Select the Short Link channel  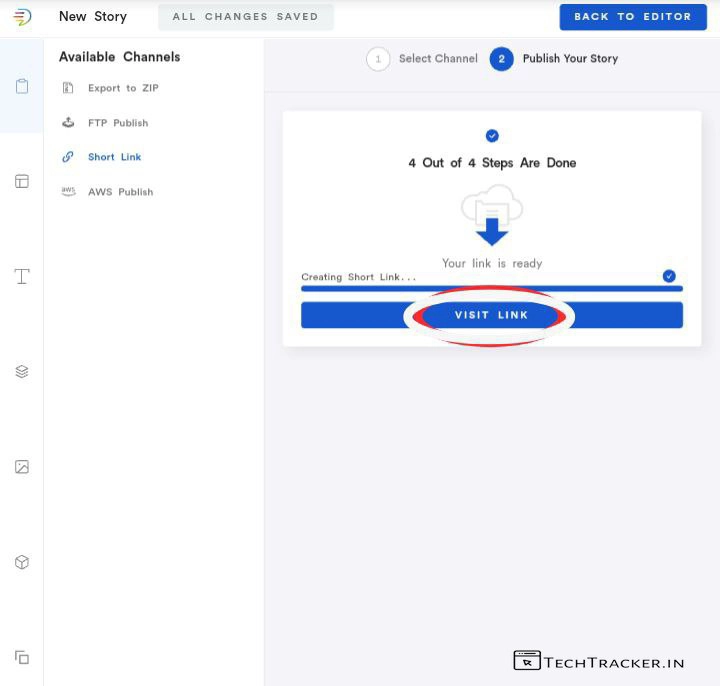114,157
